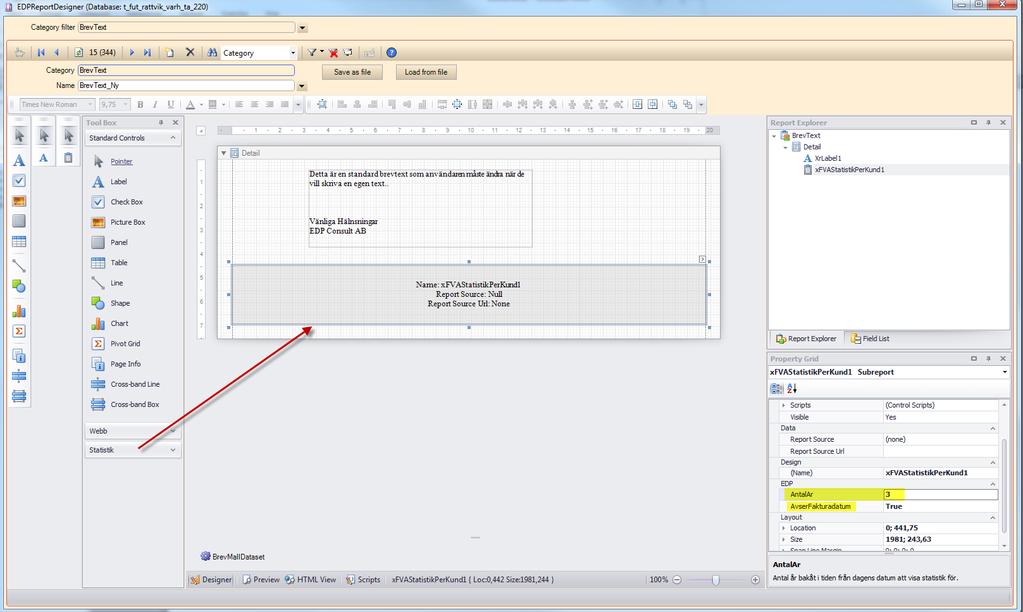Collapse the Detail band arrow

[x=224, y=153]
